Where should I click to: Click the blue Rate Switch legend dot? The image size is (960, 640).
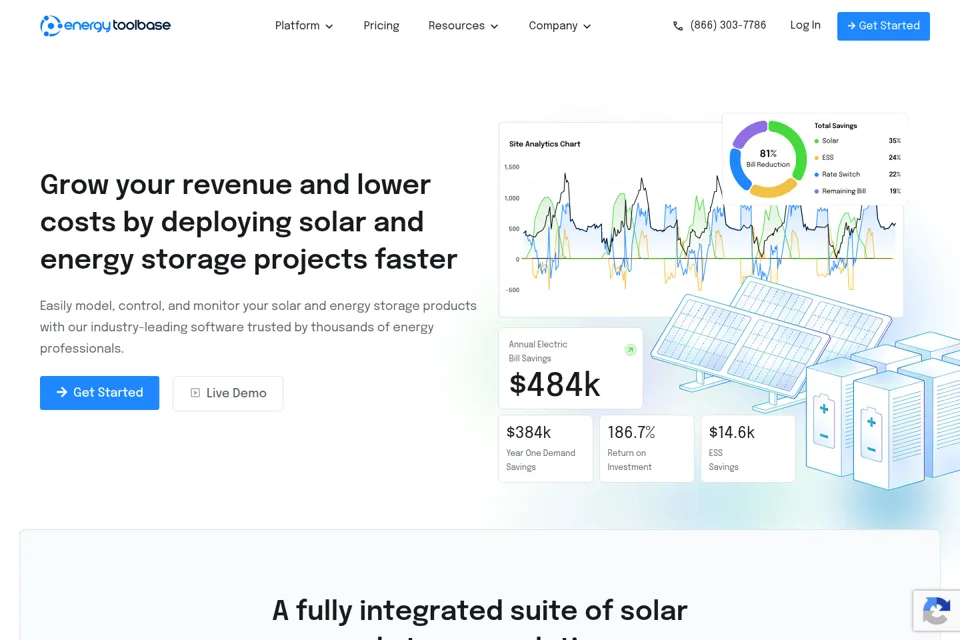816,175
